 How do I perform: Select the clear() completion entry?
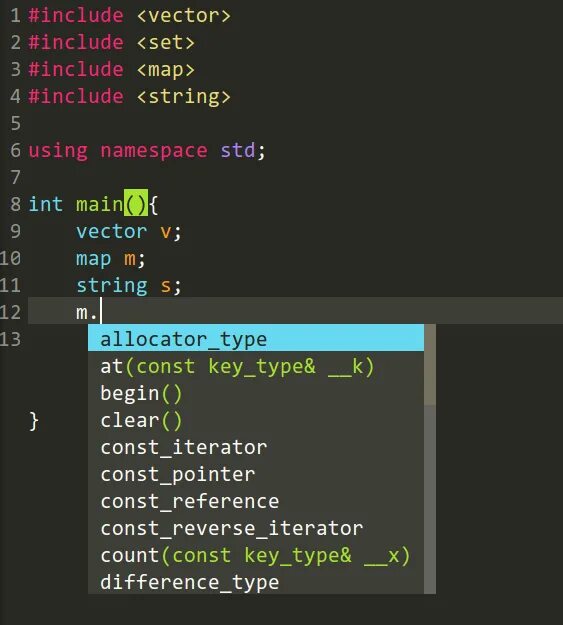coord(256,420)
